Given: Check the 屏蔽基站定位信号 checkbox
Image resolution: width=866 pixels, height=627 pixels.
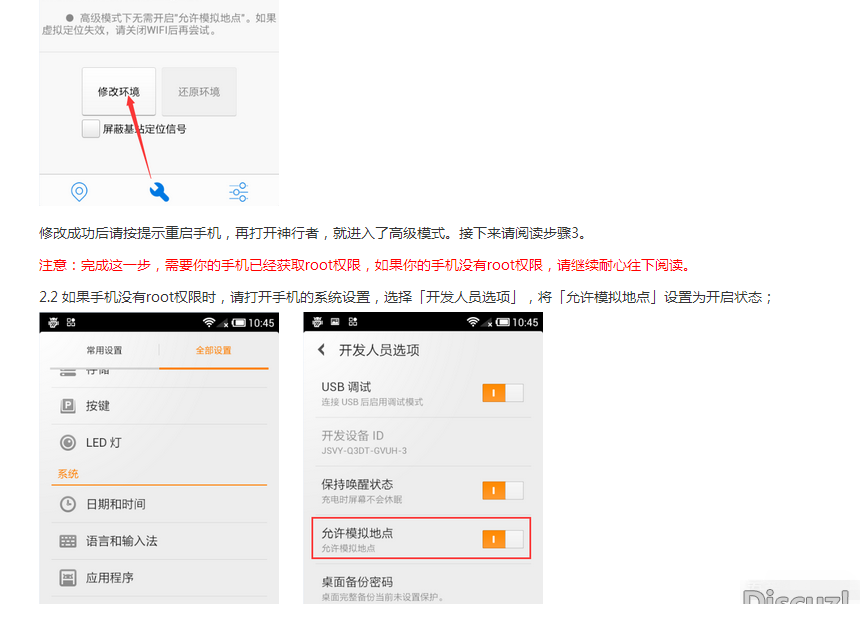Looking at the screenshot, I should [x=91, y=129].
